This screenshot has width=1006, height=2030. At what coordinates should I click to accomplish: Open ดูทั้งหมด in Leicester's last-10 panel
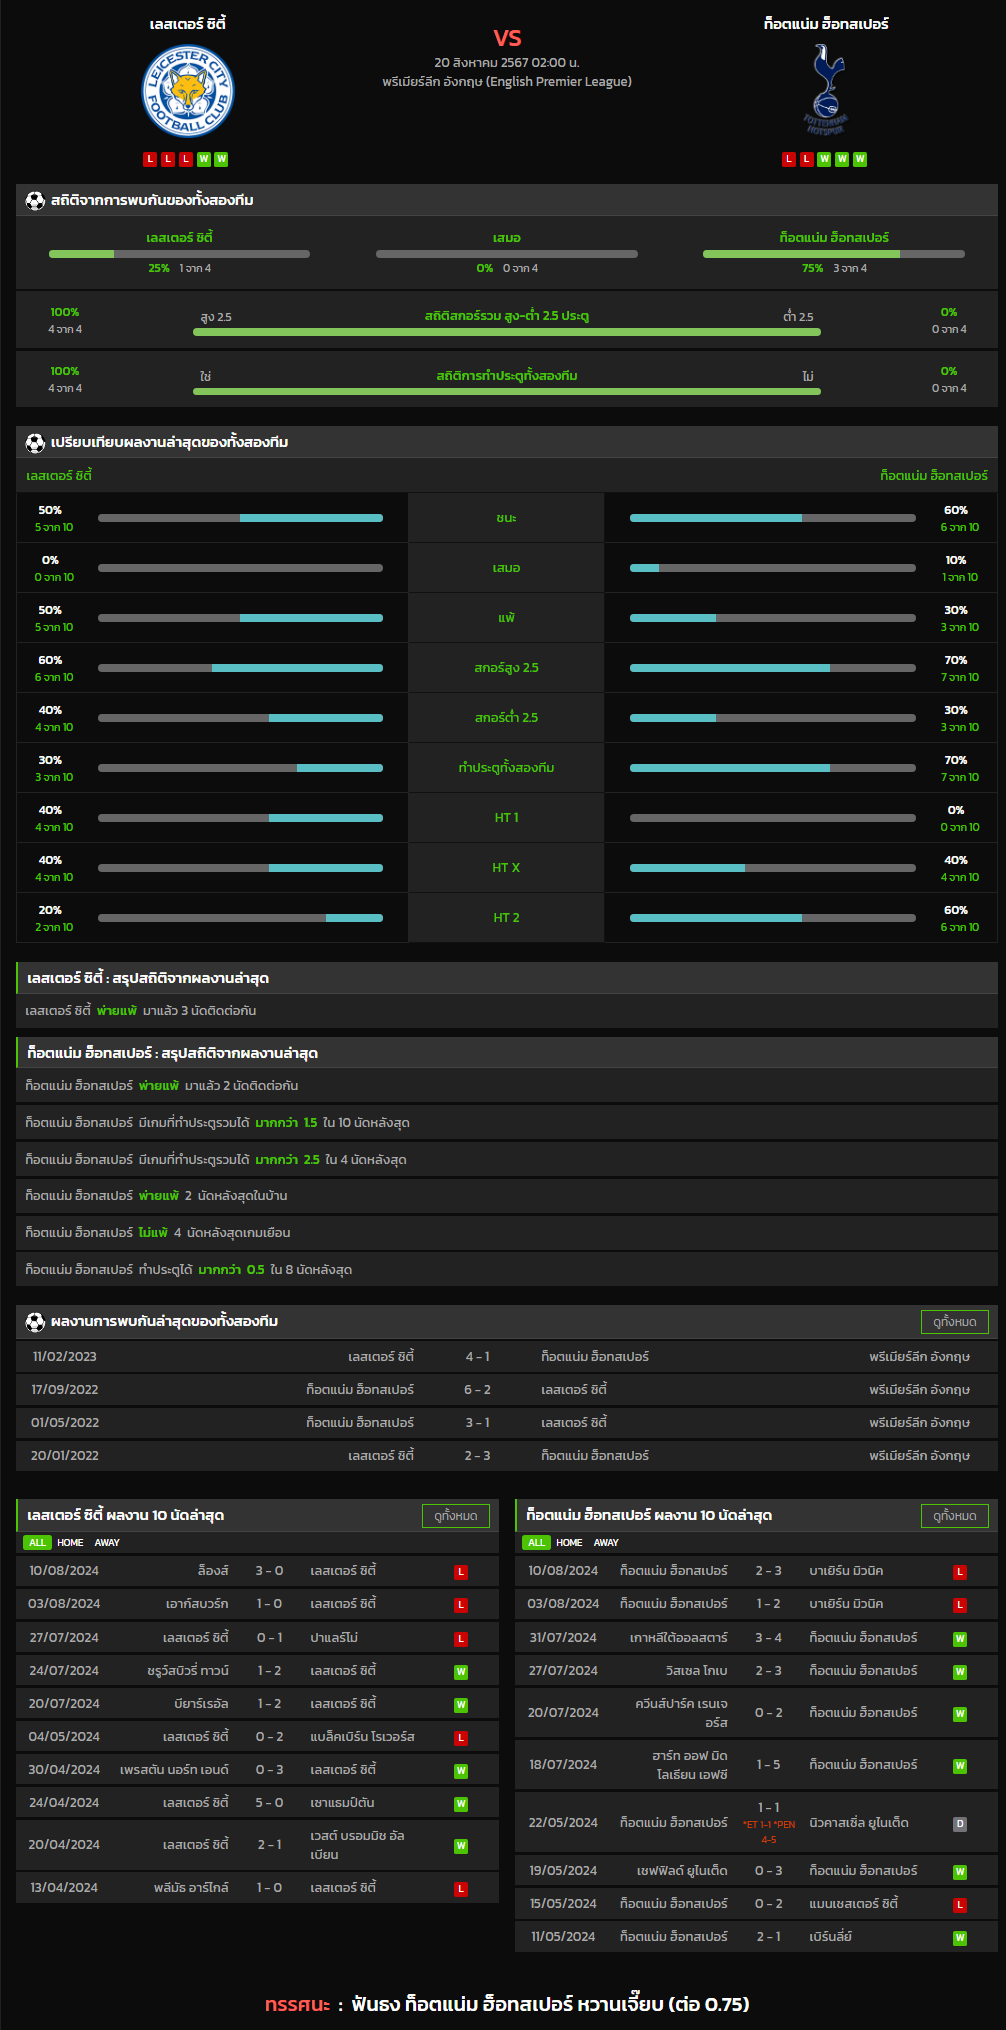456,1516
